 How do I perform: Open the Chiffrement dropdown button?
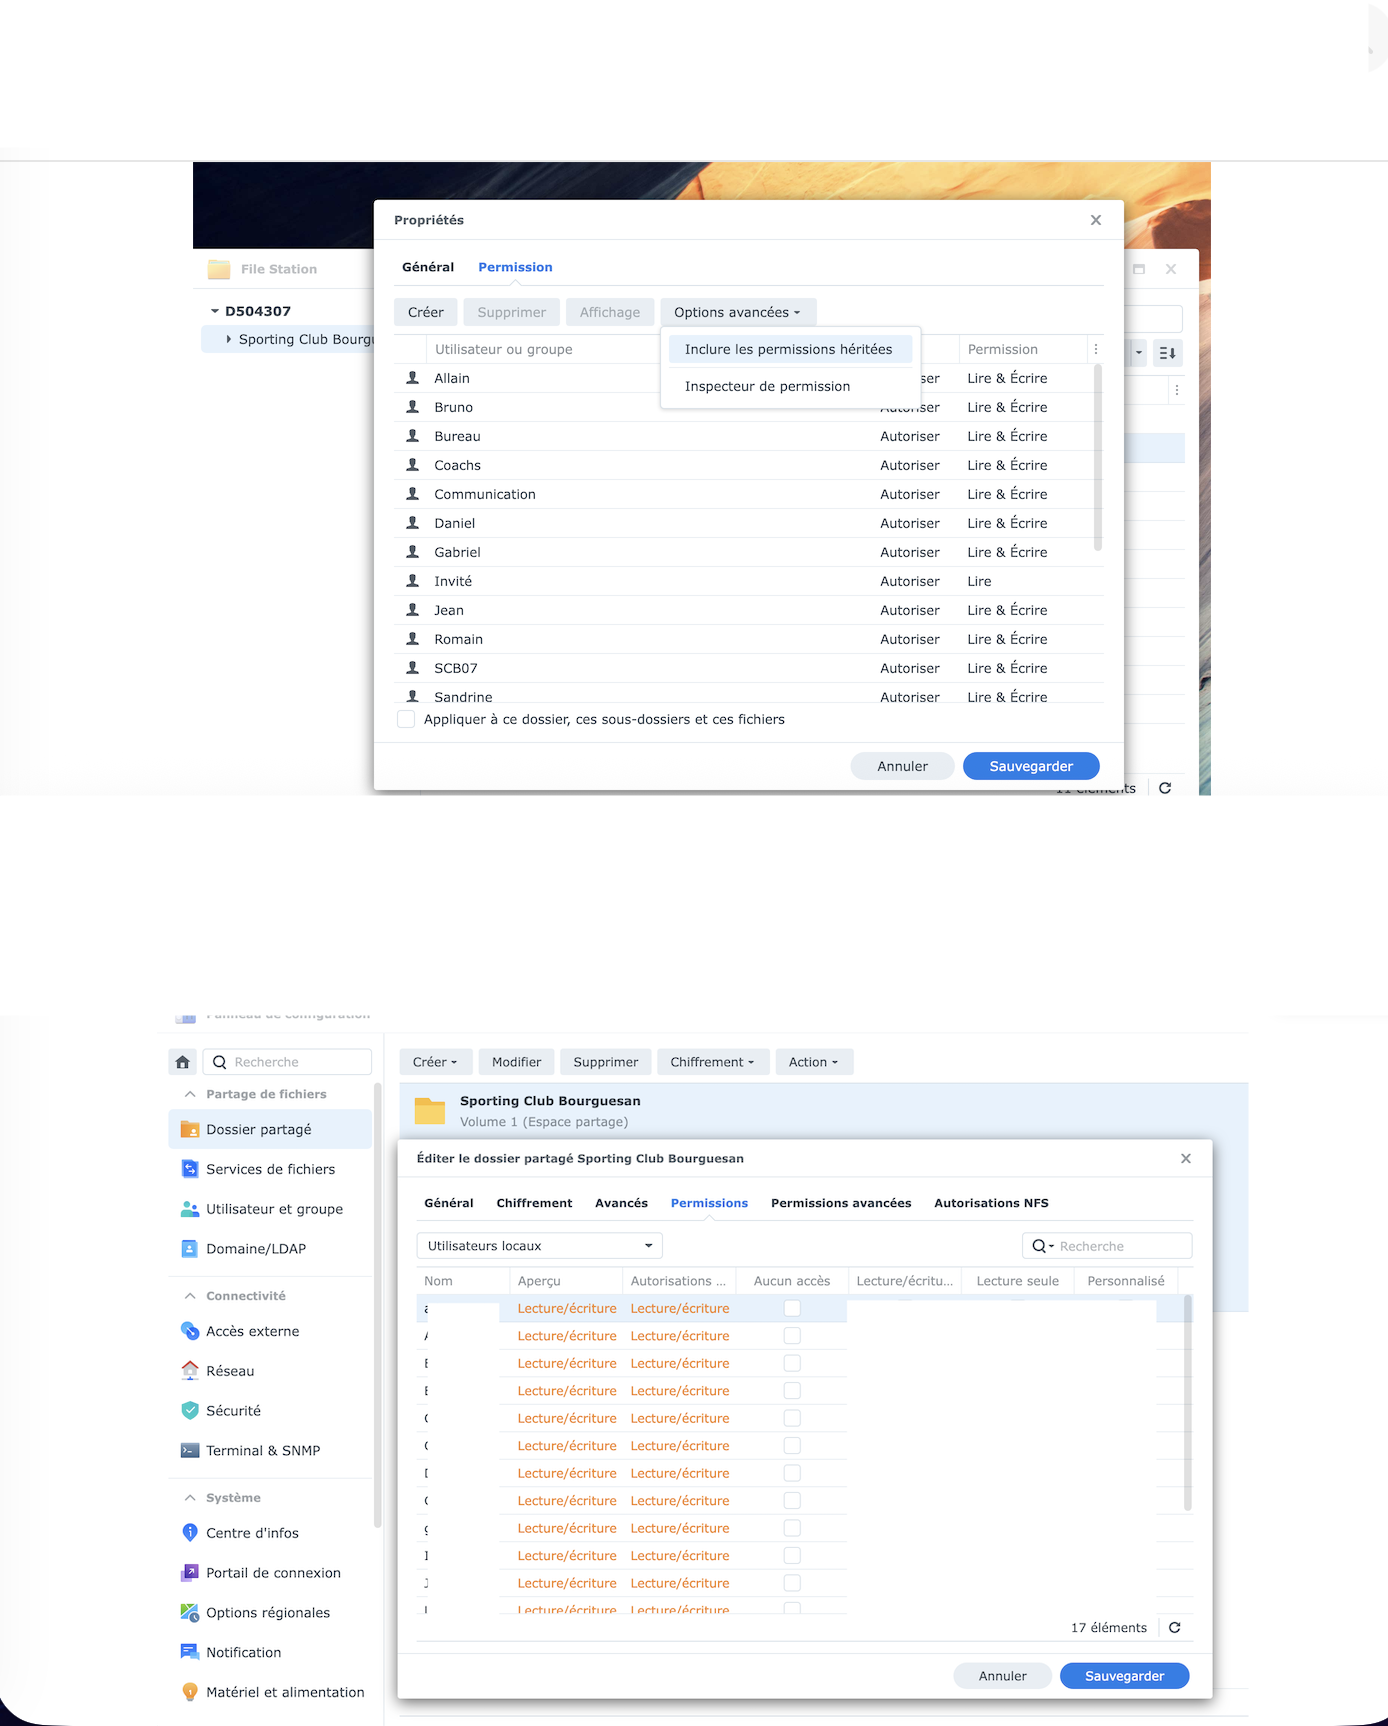click(712, 1062)
